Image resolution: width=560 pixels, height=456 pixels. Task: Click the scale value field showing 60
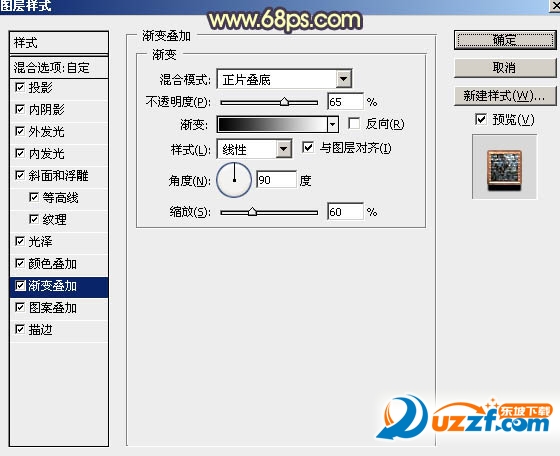pos(345,212)
